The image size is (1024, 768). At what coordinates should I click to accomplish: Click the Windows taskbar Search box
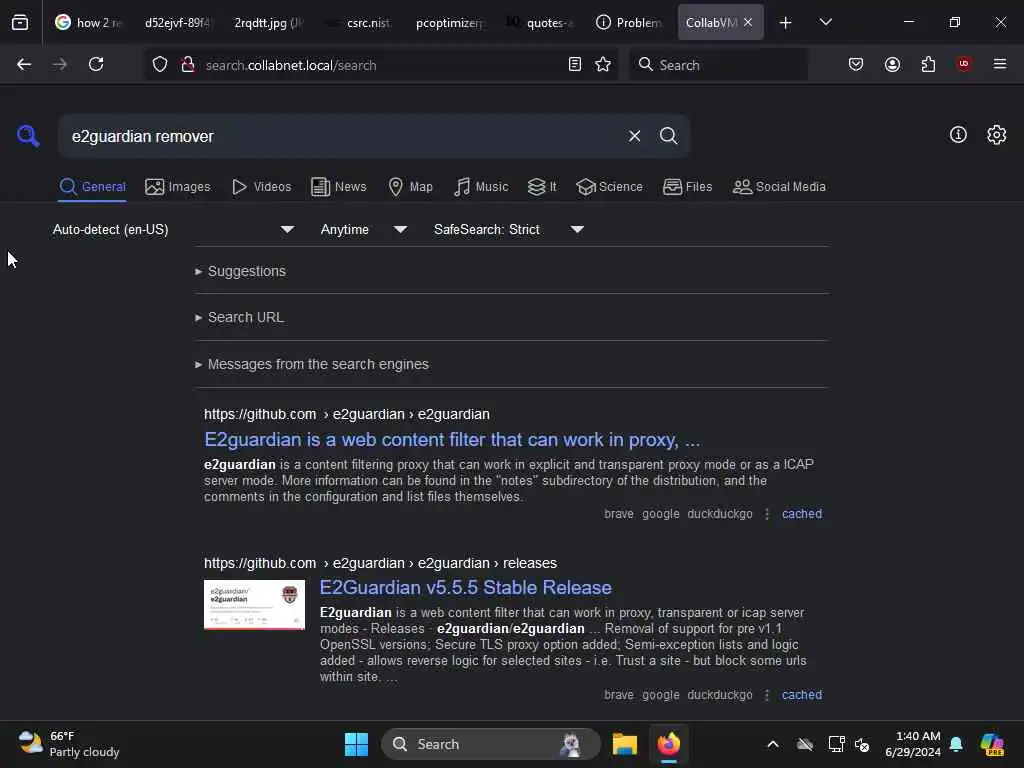[490, 744]
